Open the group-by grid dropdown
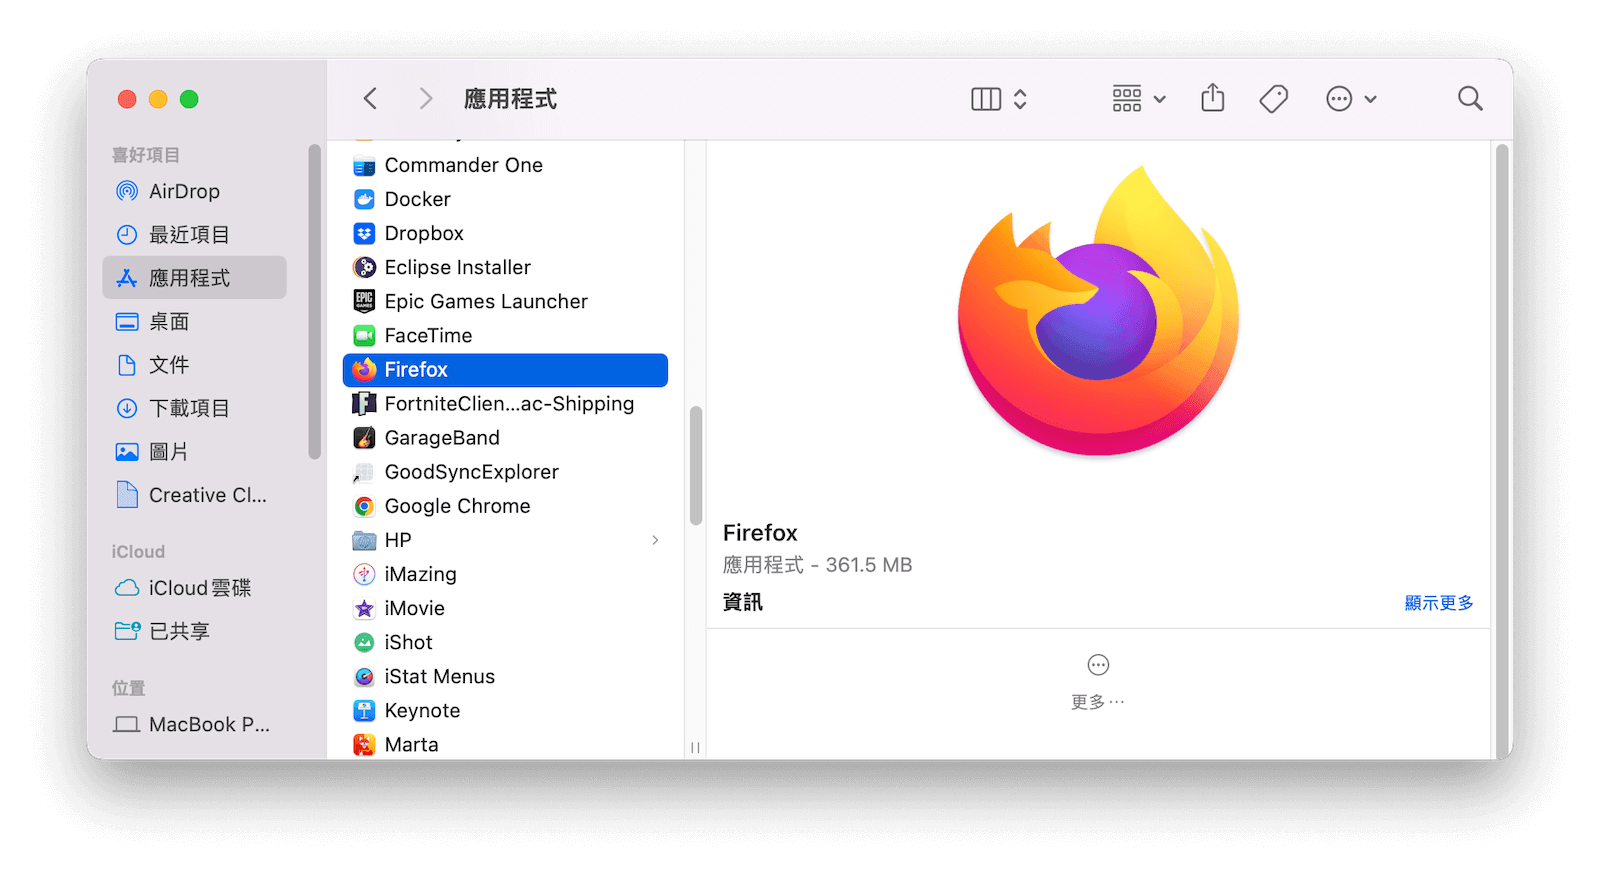Screen dimensions: 1600x874 1139,98
